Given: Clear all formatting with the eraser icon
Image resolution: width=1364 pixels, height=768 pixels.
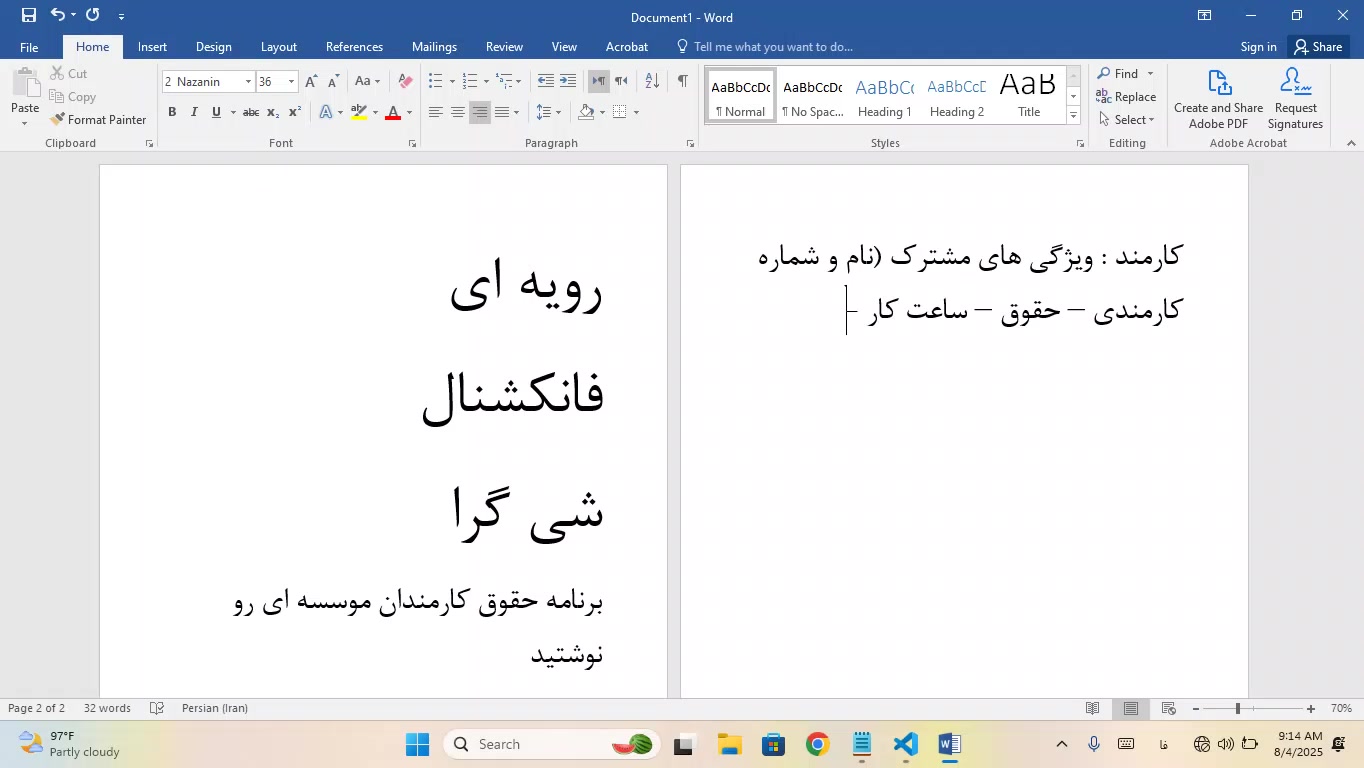Looking at the screenshot, I should (x=405, y=81).
